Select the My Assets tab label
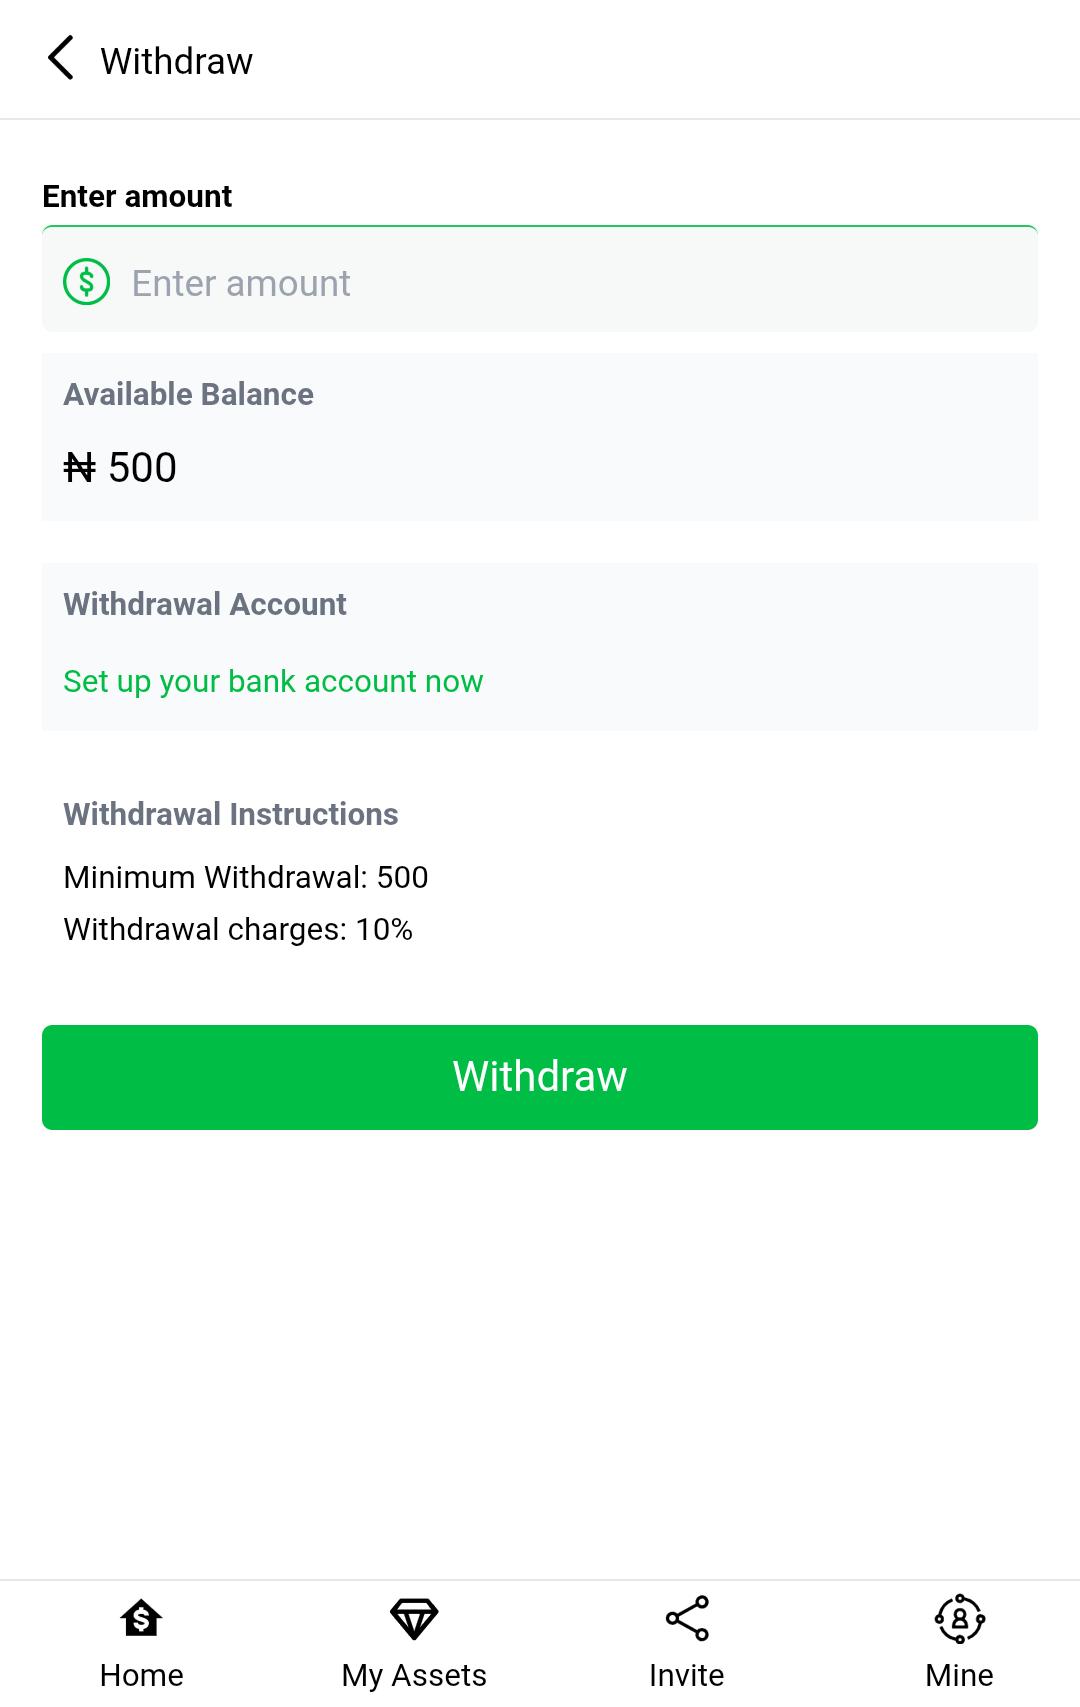This screenshot has width=1080, height=1707. 412,1675
